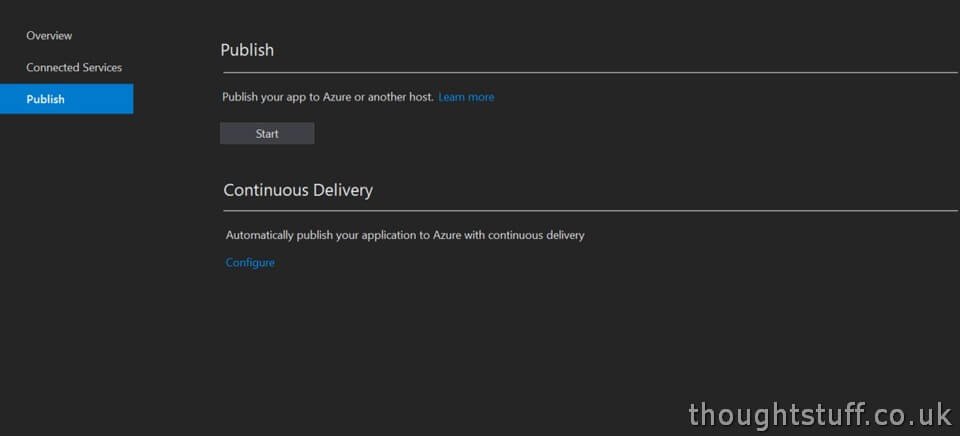The height and width of the screenshot is (436, 960).
Task: Click the divider line below Publish heading
Action: 590,72
